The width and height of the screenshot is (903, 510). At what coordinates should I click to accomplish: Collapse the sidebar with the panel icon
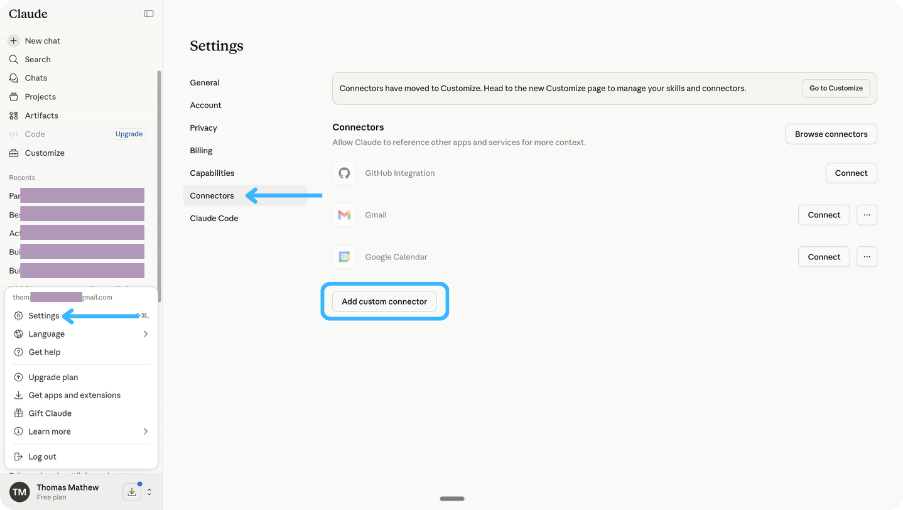(149, 14)
